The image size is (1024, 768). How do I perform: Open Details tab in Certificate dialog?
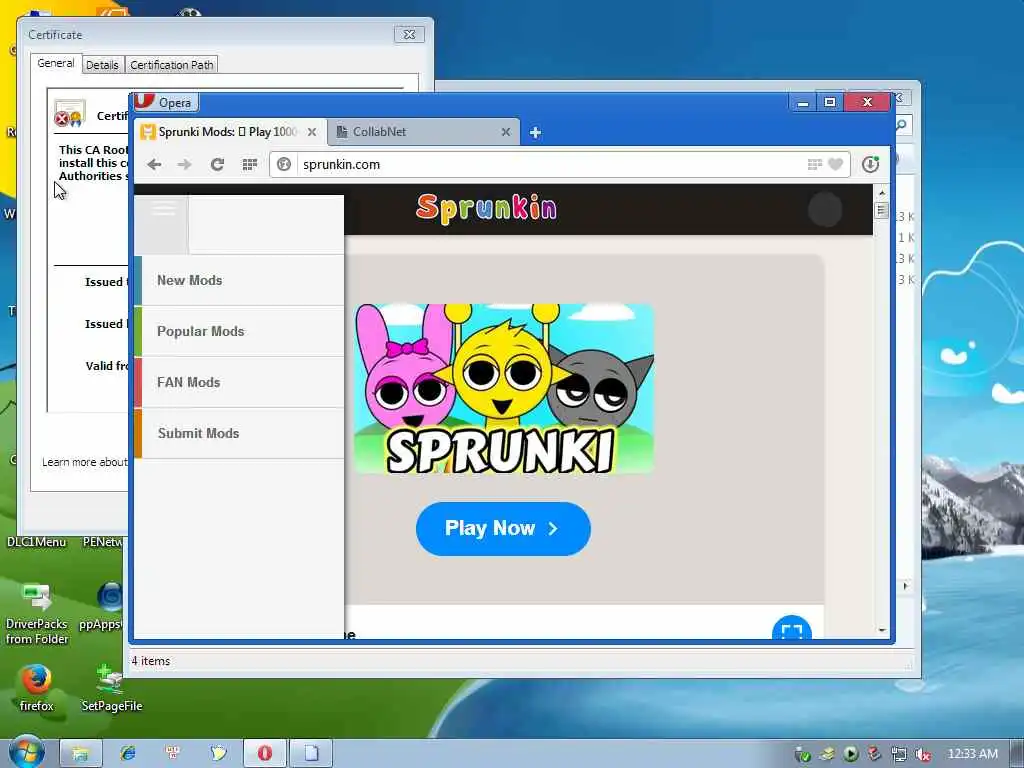tap(103, 65)
